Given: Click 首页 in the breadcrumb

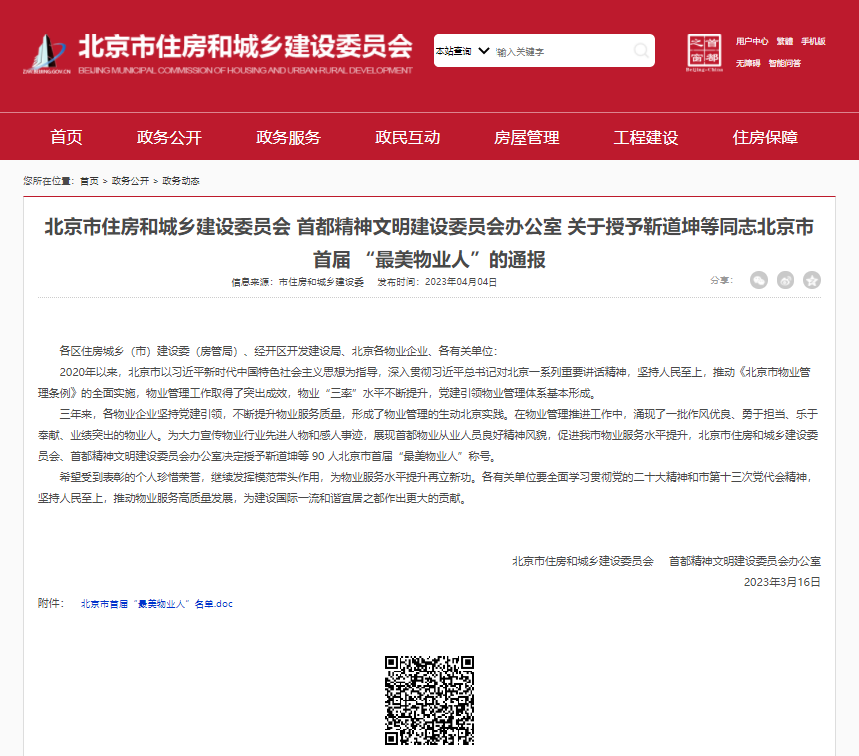Looking at the screenshot, I should coord(89,181).
